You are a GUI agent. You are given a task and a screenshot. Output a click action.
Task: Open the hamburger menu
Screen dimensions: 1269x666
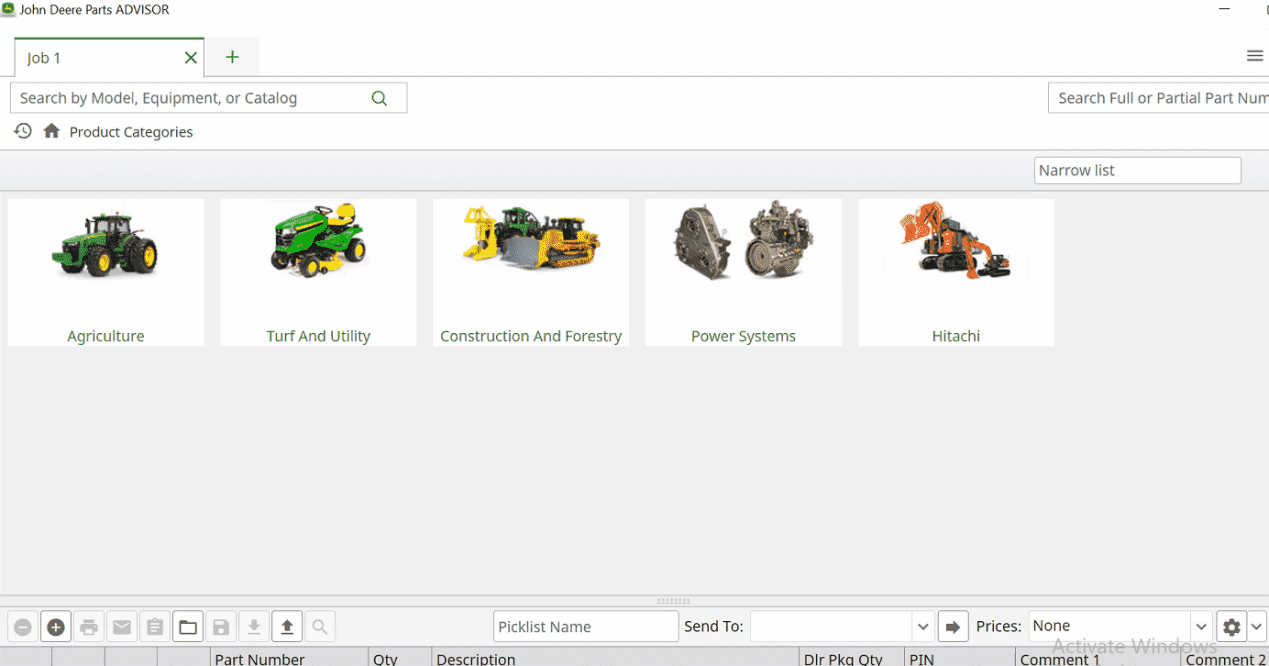(x=1255, y=56)
